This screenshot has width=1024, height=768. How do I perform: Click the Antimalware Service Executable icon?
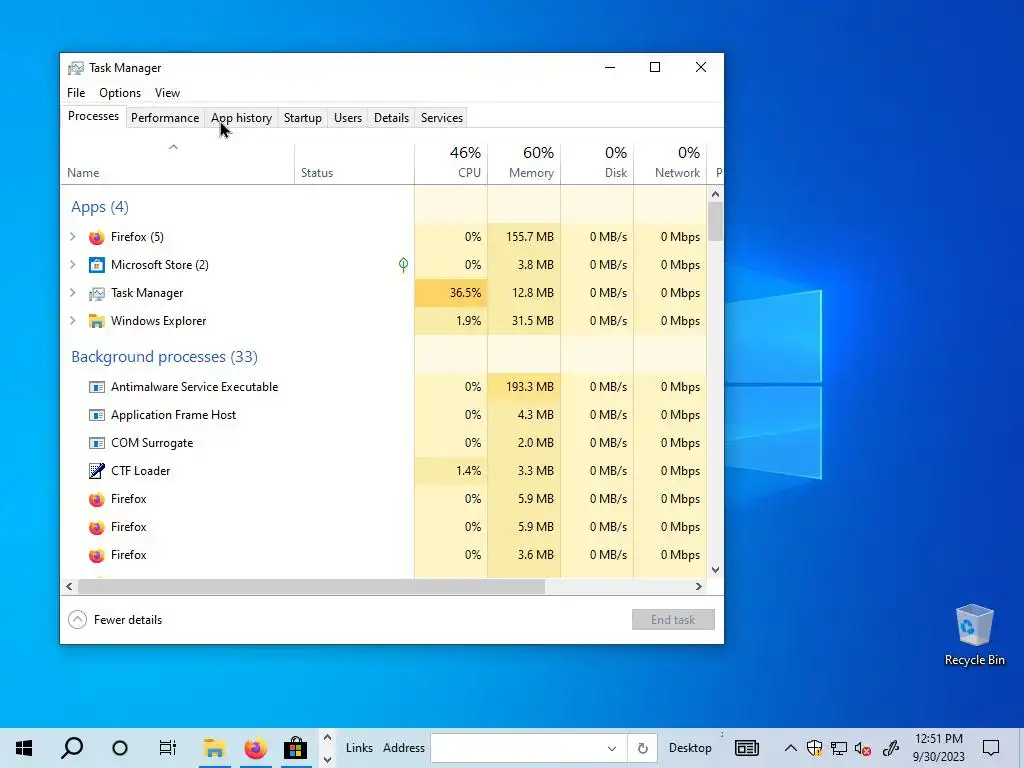(x=97, y=387)
